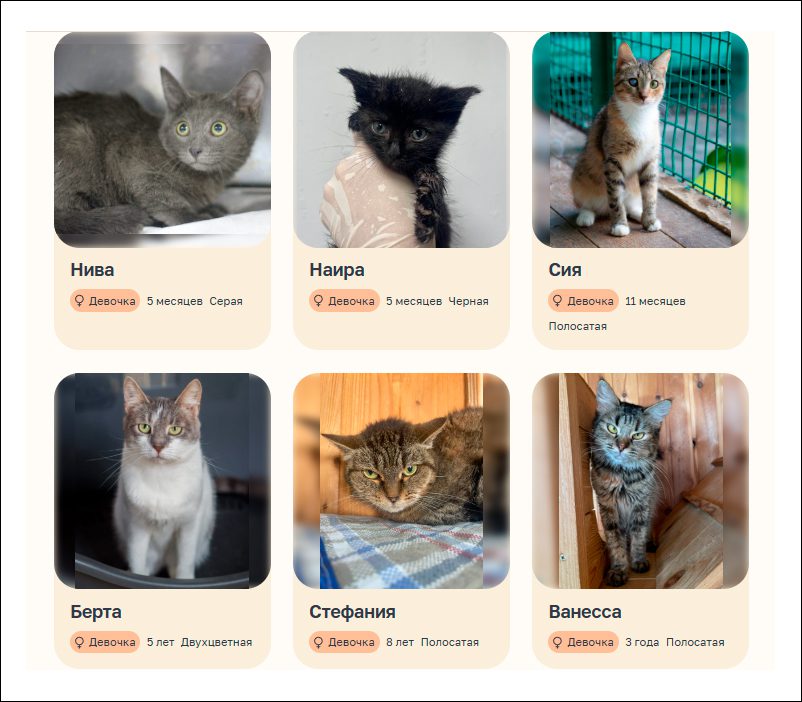Click Сия's Полосатая color label
The height and width of the screenshot is (702, 802).
pyautogui.click(x=577, y=326)
